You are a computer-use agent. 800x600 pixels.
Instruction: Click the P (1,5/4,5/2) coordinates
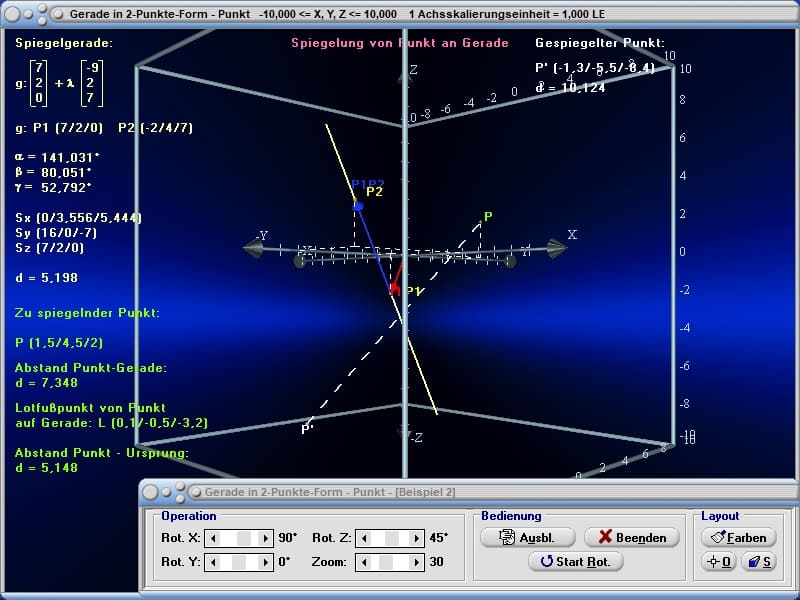pos(59,343)
